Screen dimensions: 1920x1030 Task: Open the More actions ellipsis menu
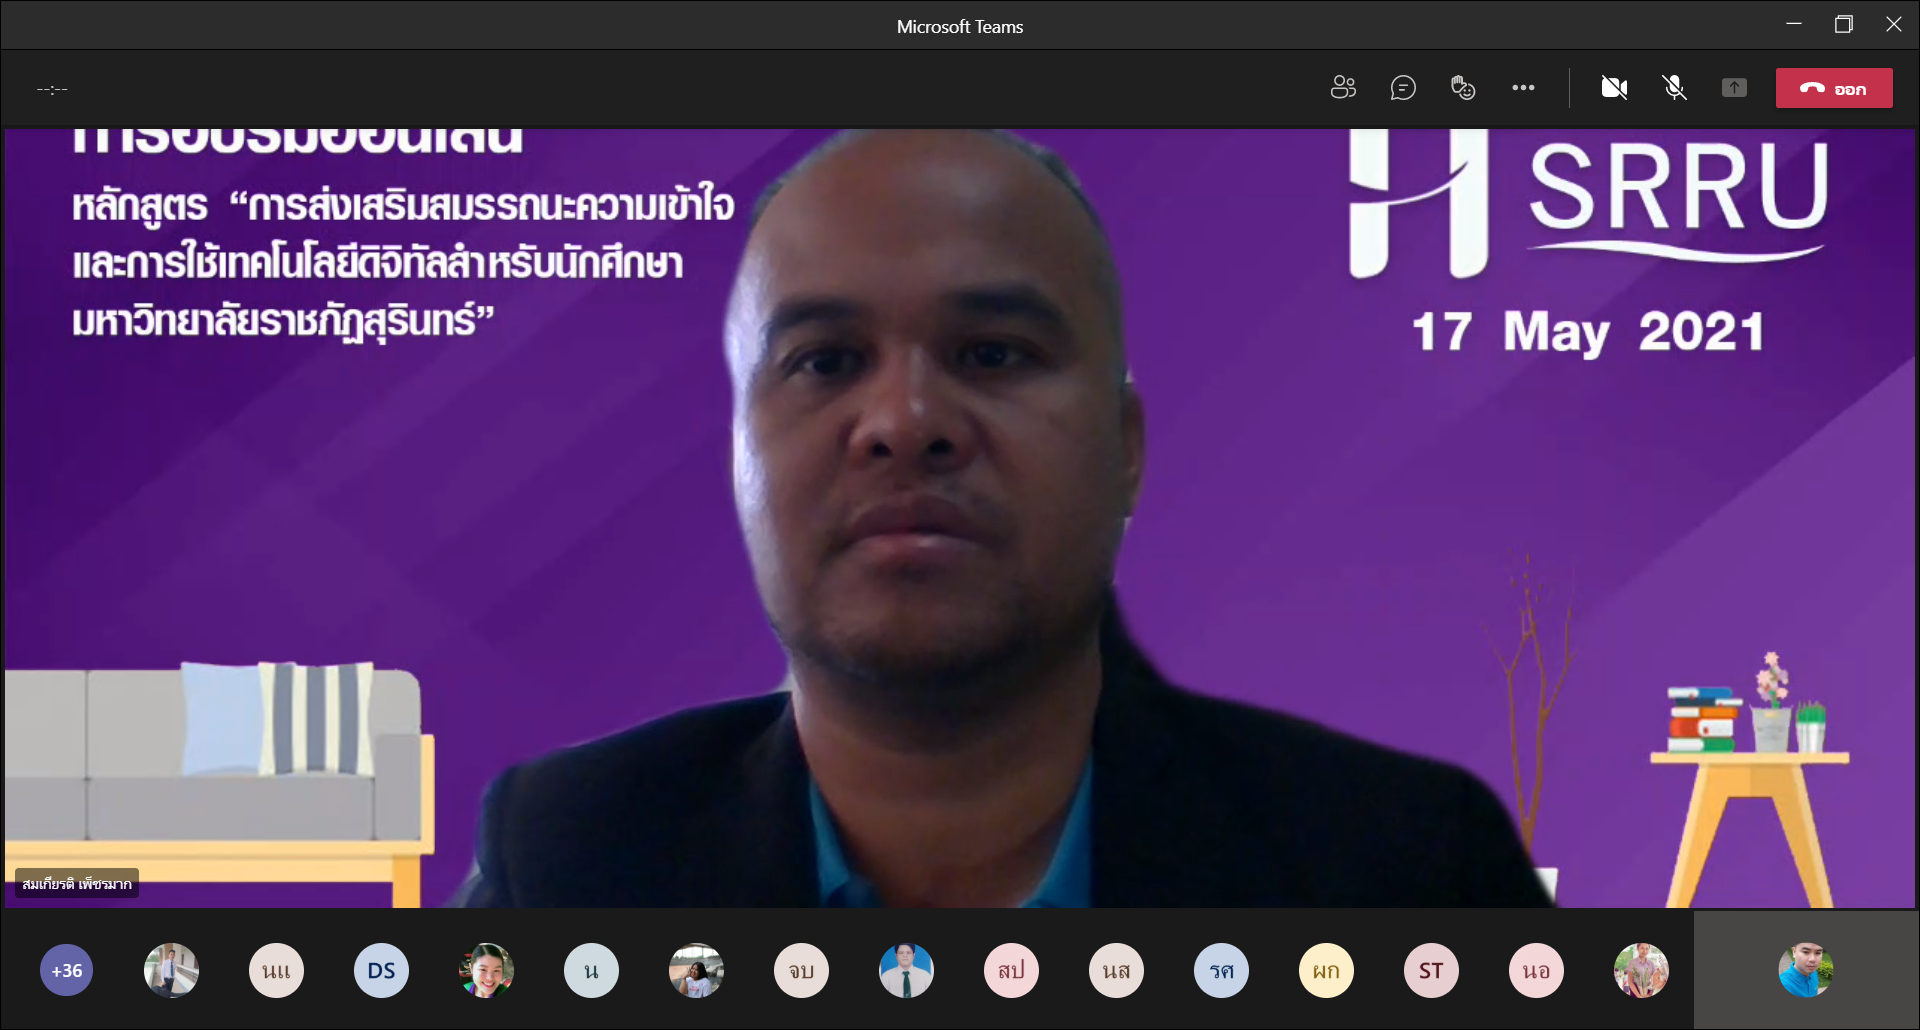(x=1523, y=88)
